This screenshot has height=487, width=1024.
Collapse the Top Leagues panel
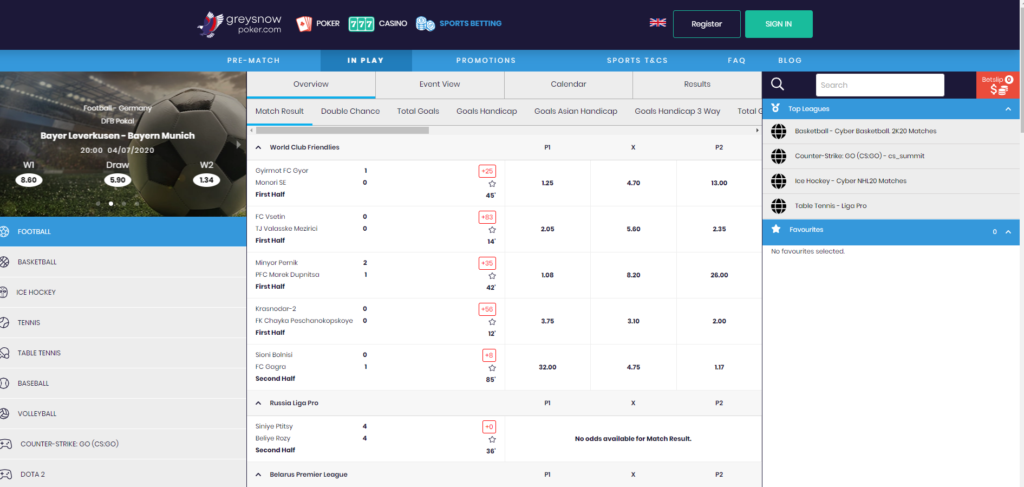[1008, 109]
